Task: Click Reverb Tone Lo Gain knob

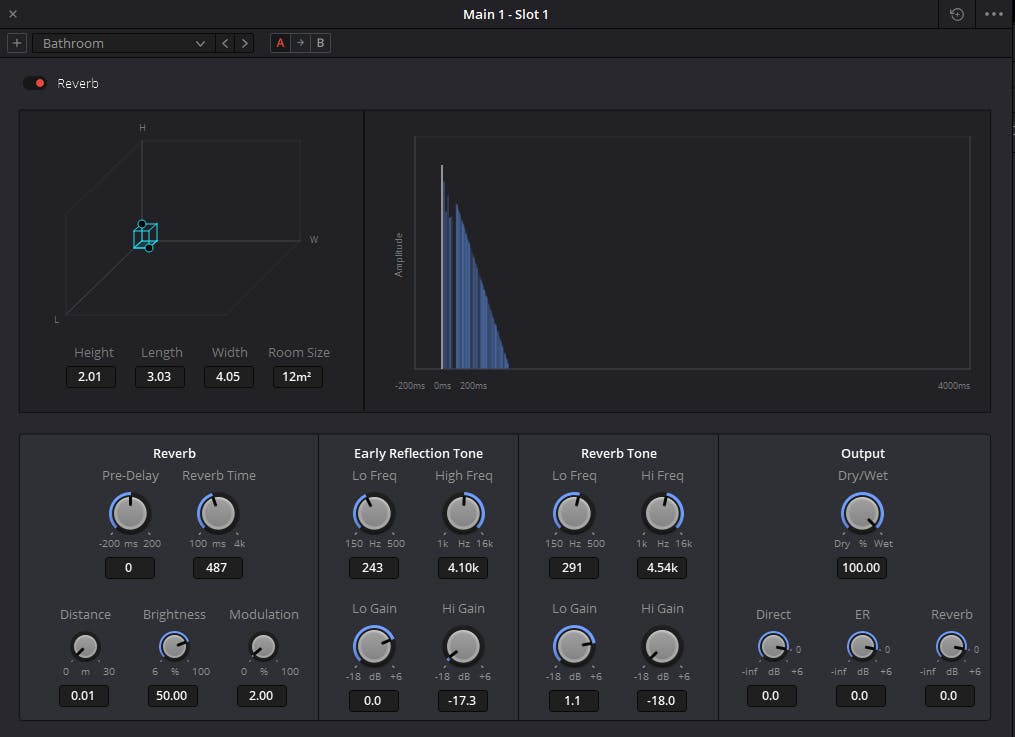Action: (x=574, y=646)
